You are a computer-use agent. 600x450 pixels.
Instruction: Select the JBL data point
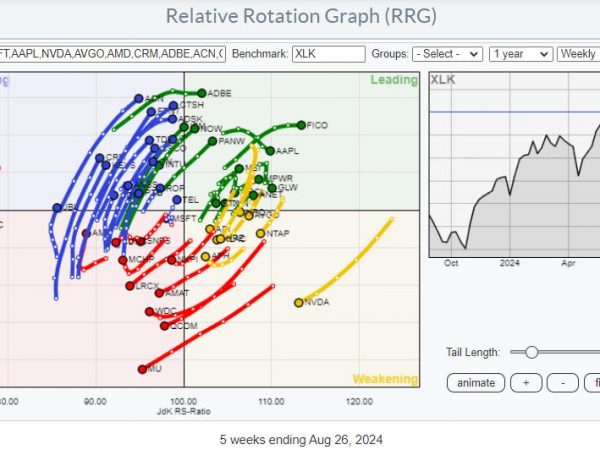pyautogui.click(x=57, y=208)
